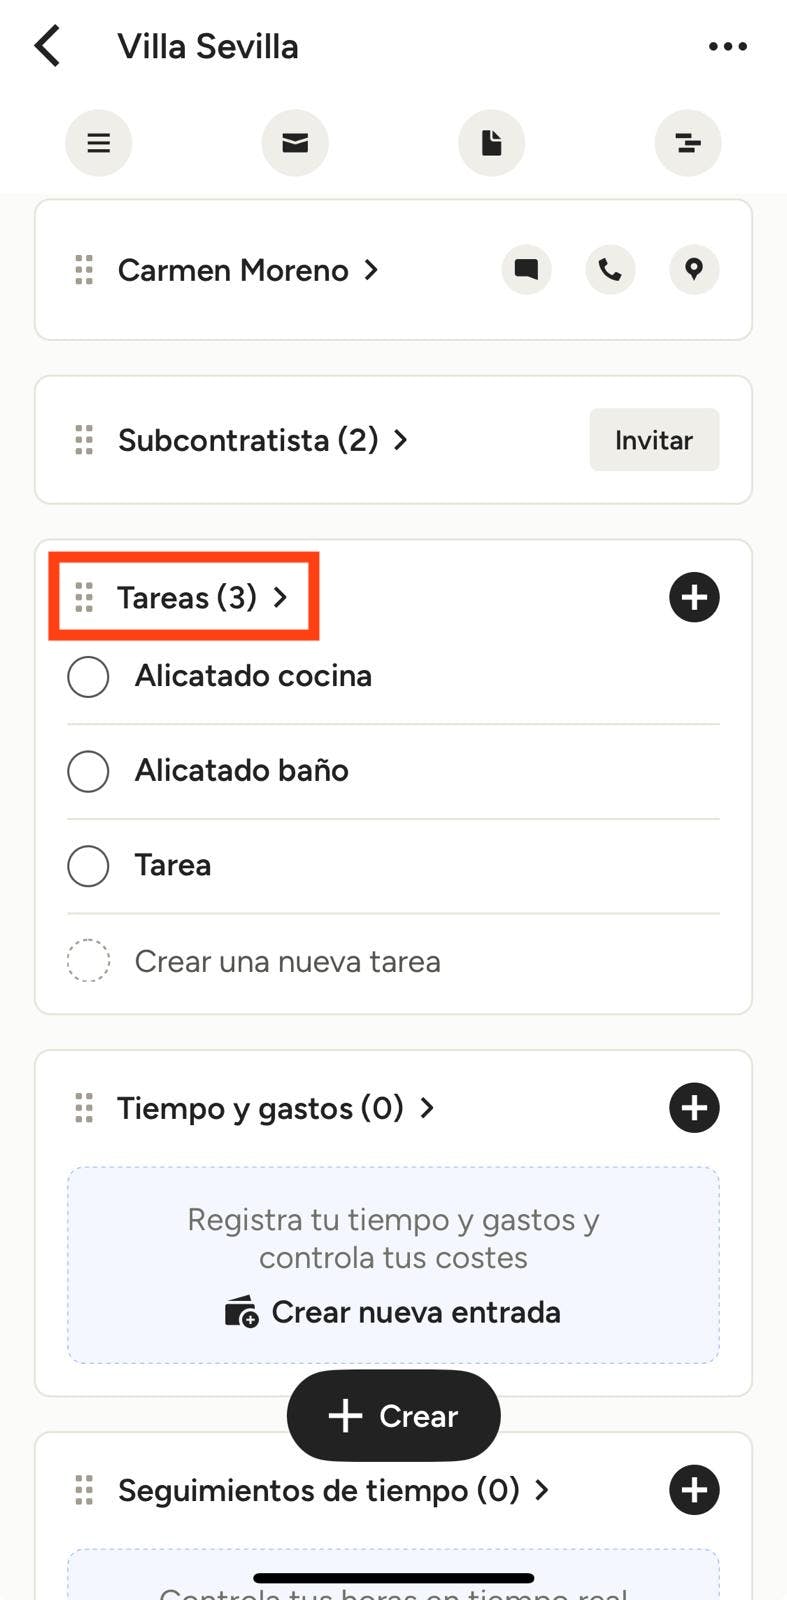Open the filter sort icon tab

click(x=688, y=143)
